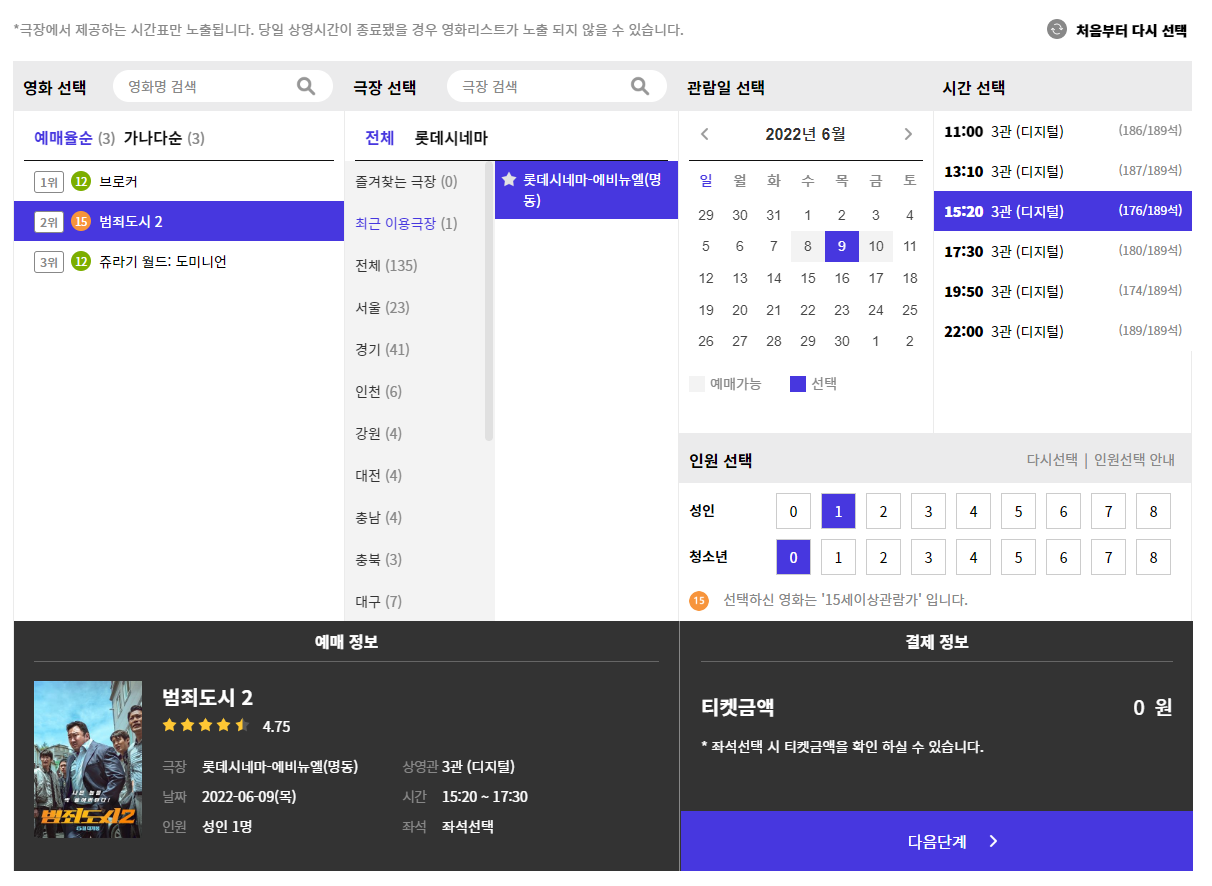Select the 22:00 showtime in 3관
This screenshot has width=1212, height=886.
tap(1063, 331)
